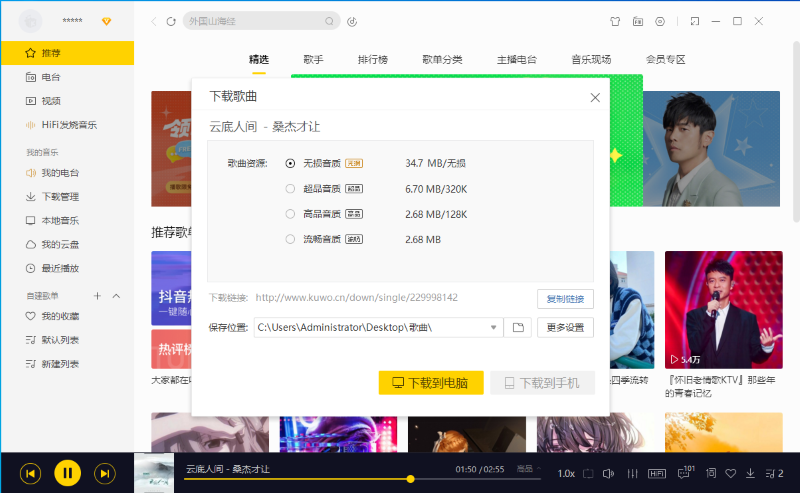Switch to 歌手 tab
The height and width of the screenshot is (493, 800).
[313, 60]
